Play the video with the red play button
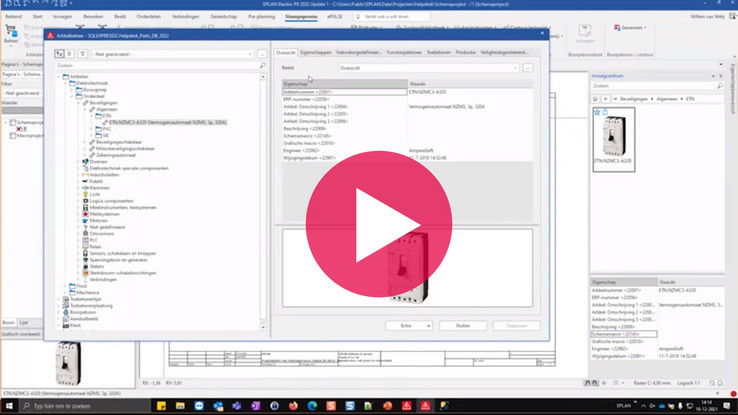 pos(379,224)
